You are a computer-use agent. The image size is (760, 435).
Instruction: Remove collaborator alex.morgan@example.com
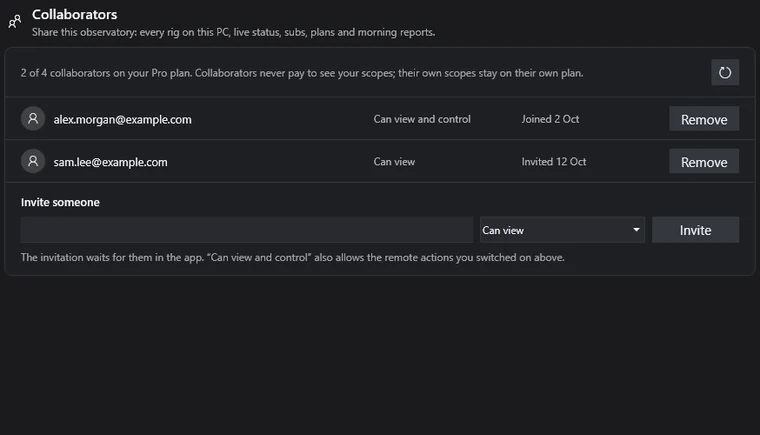pyautogui.click(x=704, y=119)
